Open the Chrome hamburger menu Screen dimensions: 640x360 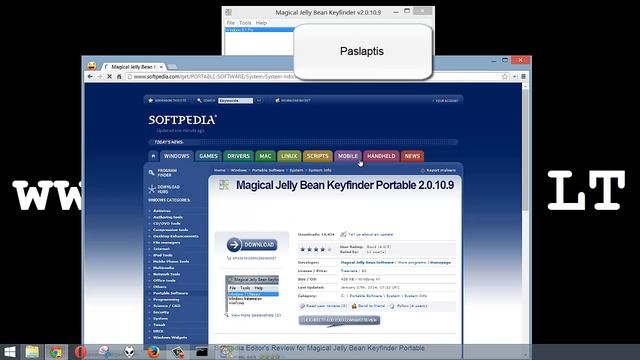[x=523, y=76]
